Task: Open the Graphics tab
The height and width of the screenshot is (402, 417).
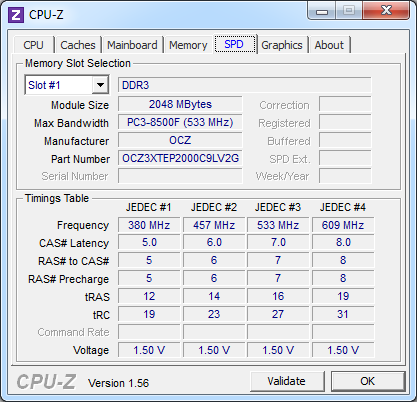Action: click(282, 45)
